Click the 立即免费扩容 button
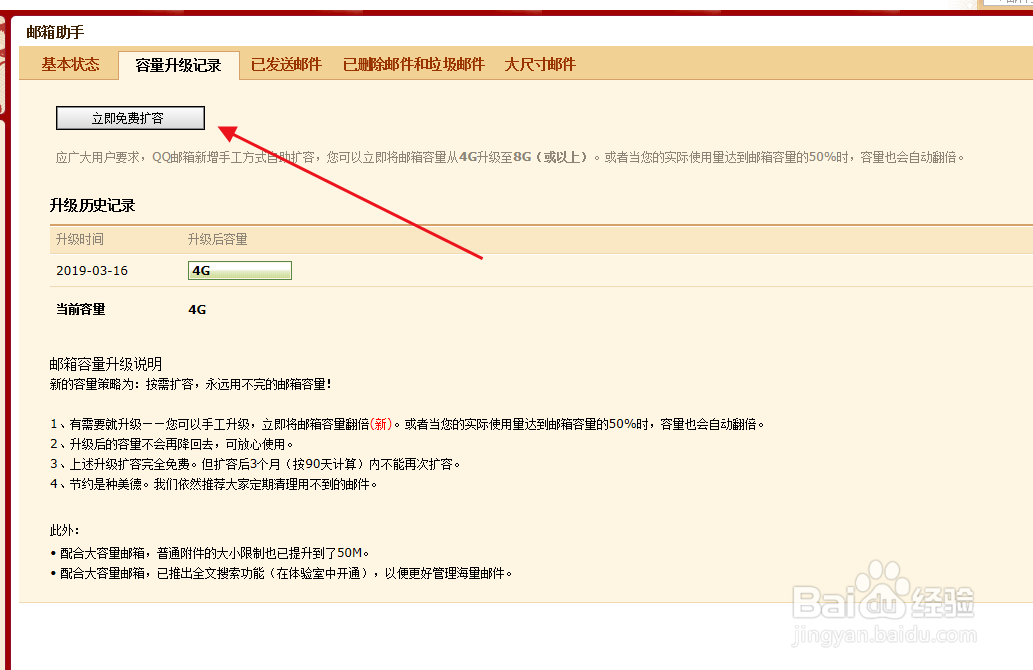The image size is (1033, 670). click(x=128, y=117)
